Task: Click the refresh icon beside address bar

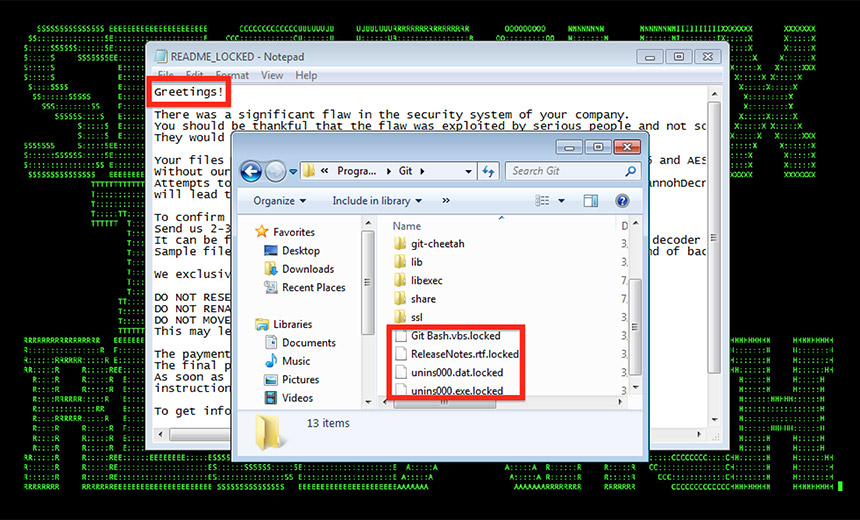Action: click(x=489, y=171)
